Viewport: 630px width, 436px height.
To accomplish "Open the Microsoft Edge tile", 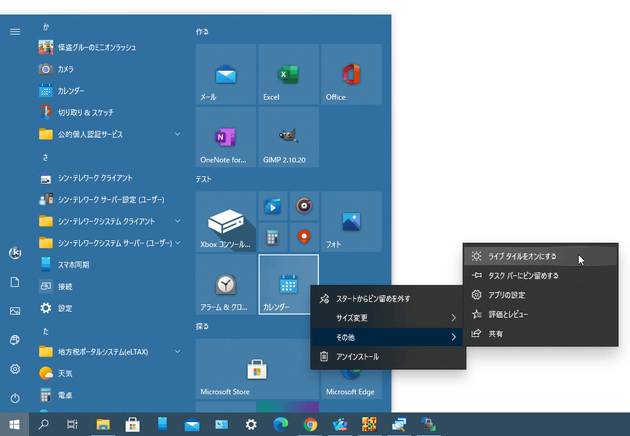I will point(351,384).
